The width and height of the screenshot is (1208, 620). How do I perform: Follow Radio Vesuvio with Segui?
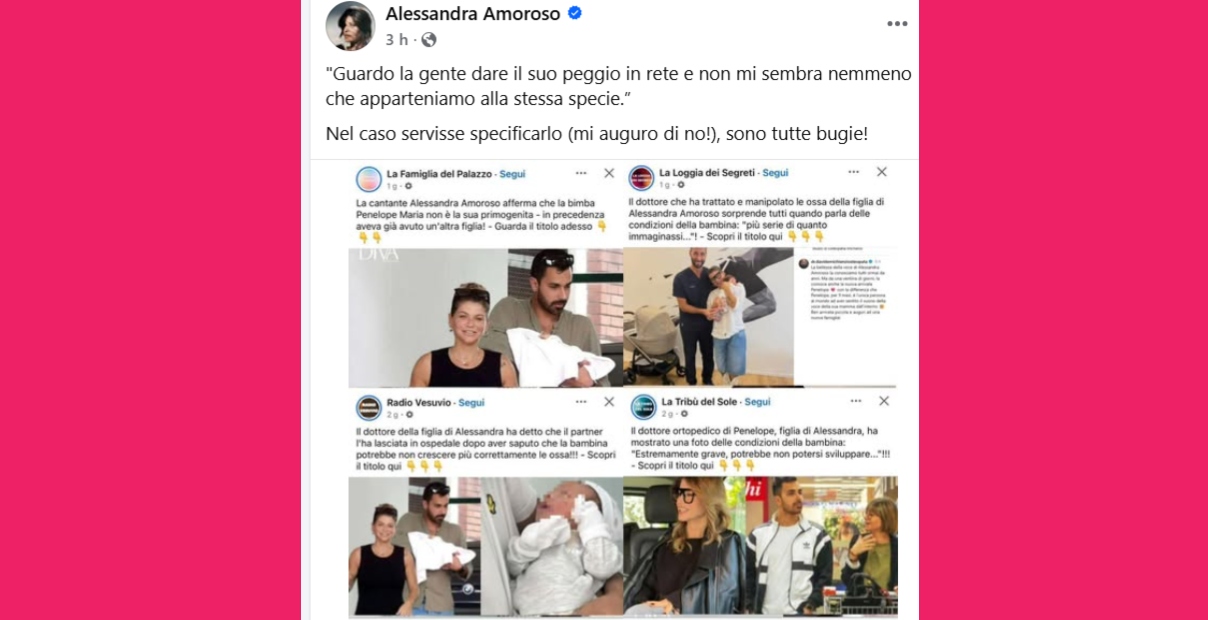click(x=471, y=403)
